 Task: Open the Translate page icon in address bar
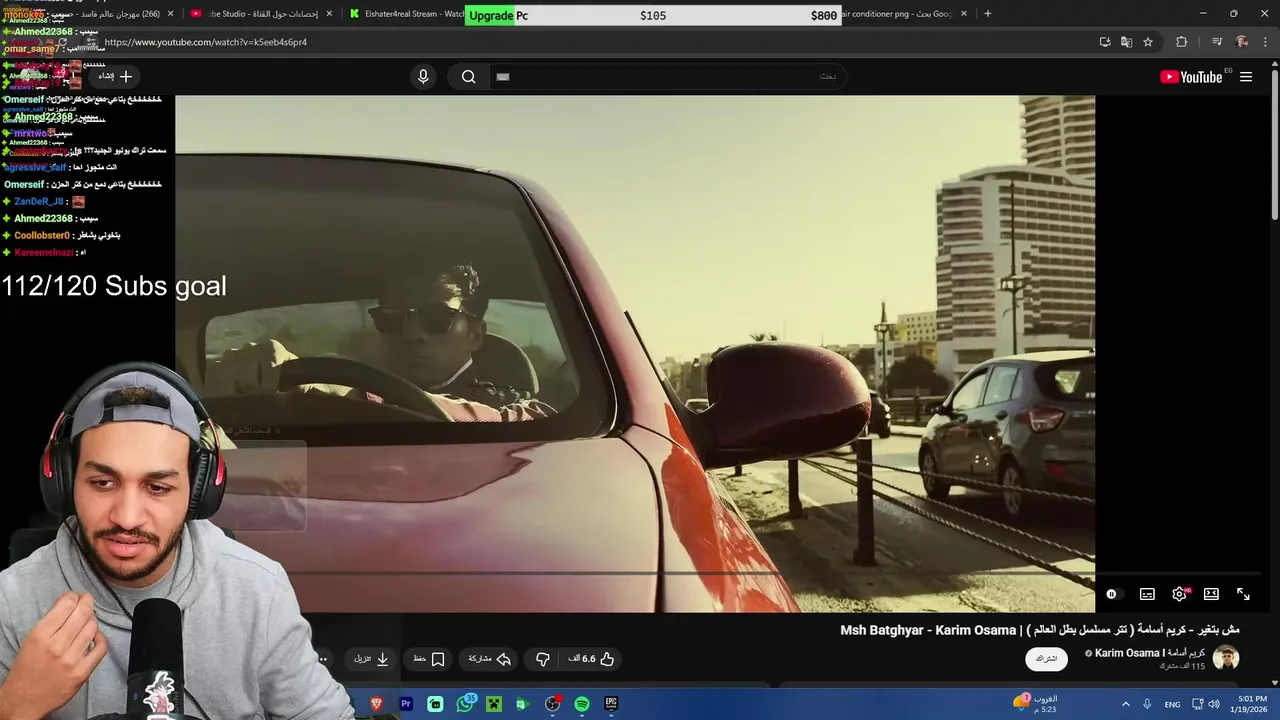click(1126, 42)
